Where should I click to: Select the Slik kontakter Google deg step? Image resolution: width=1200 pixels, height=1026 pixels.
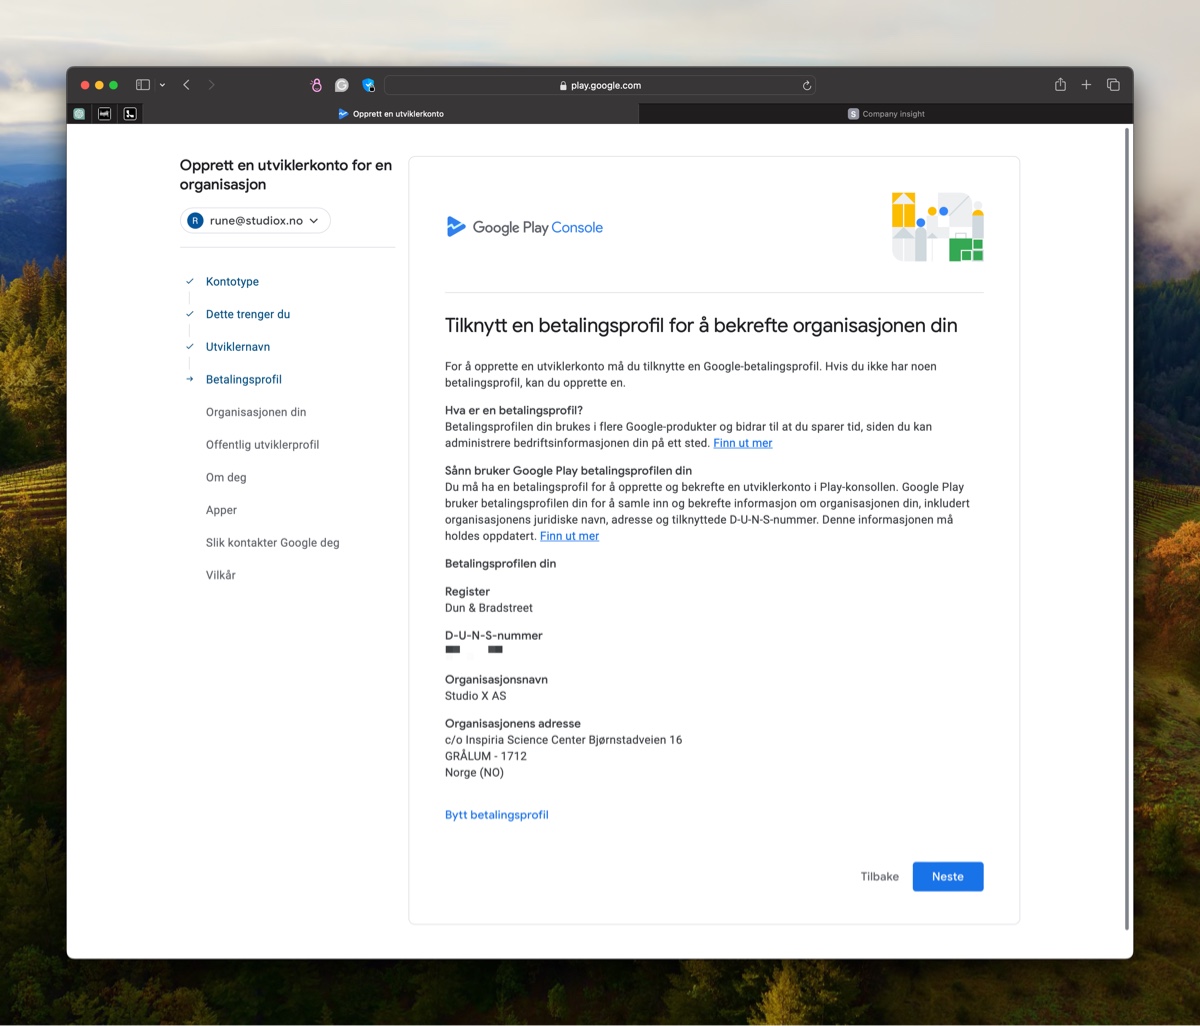point(273,542)
